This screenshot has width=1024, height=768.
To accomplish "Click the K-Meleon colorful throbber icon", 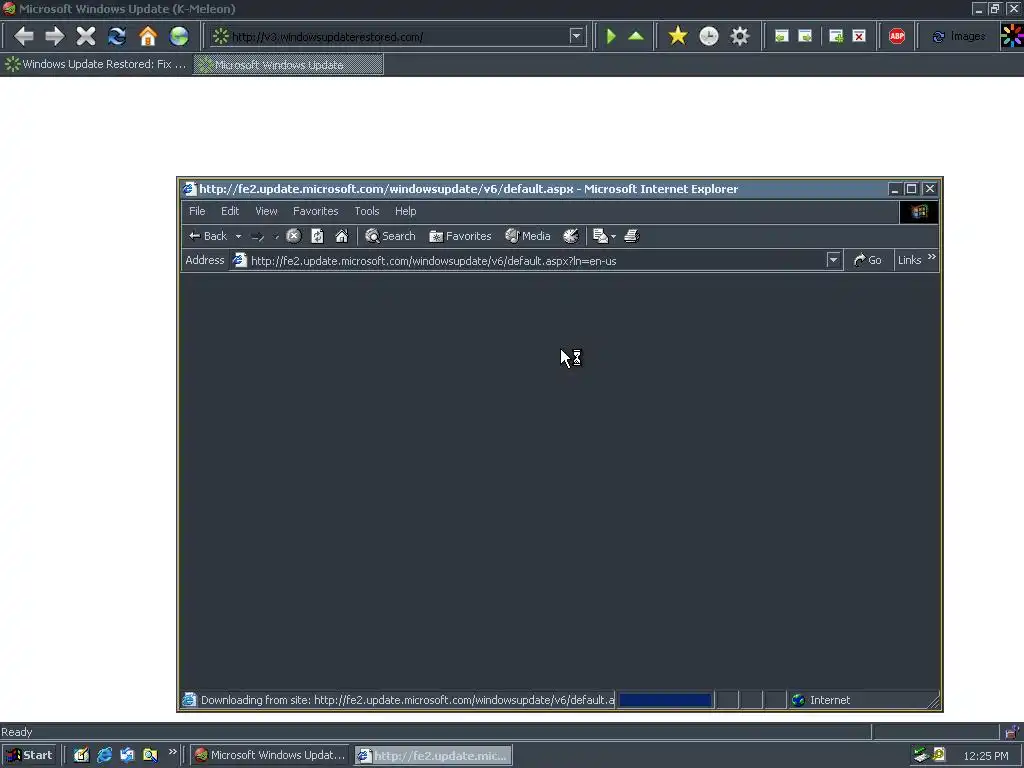I will (1012, 36).
